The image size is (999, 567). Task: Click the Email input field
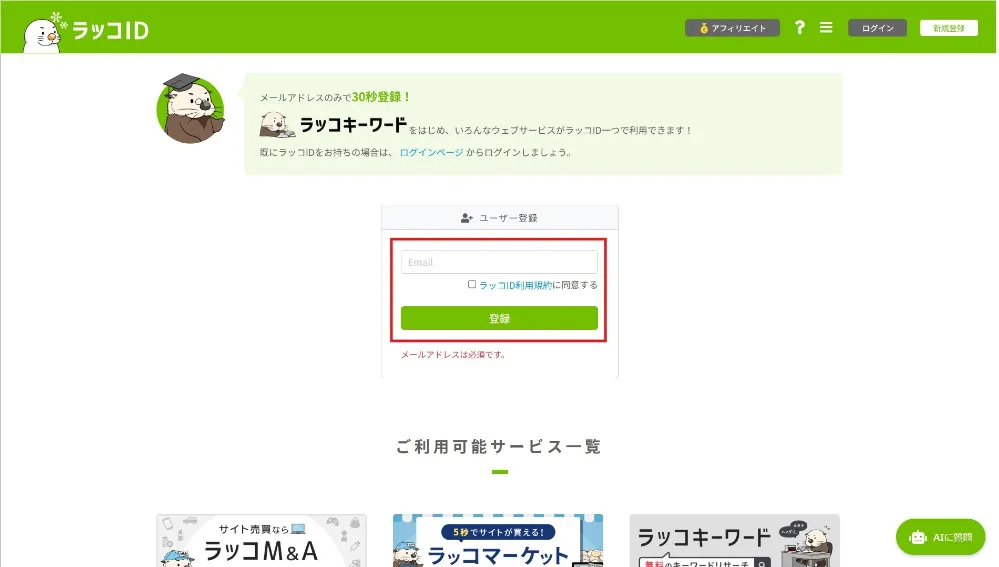pyautogui.click(x=499, y=262)
